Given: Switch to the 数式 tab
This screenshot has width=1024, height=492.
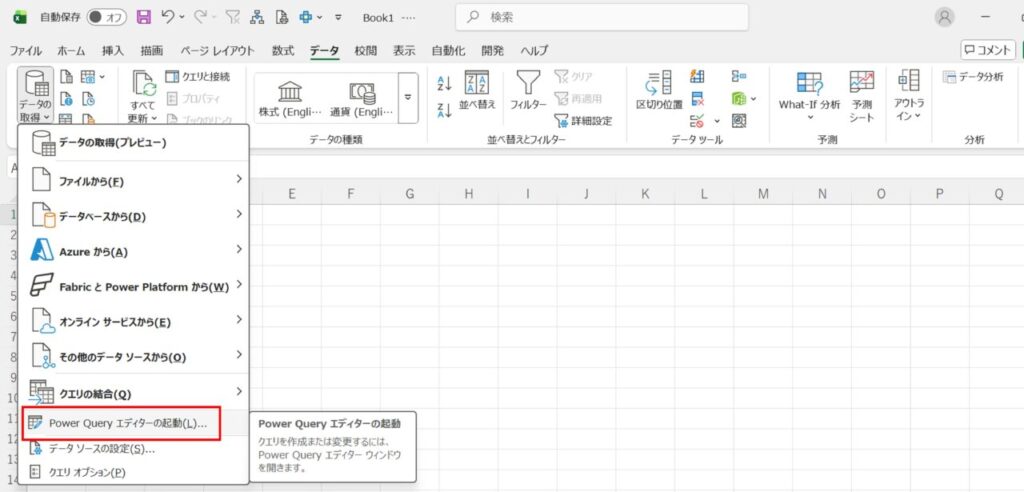Looking at the screenshot, I should pyautogui.click(x=283, y=50).
